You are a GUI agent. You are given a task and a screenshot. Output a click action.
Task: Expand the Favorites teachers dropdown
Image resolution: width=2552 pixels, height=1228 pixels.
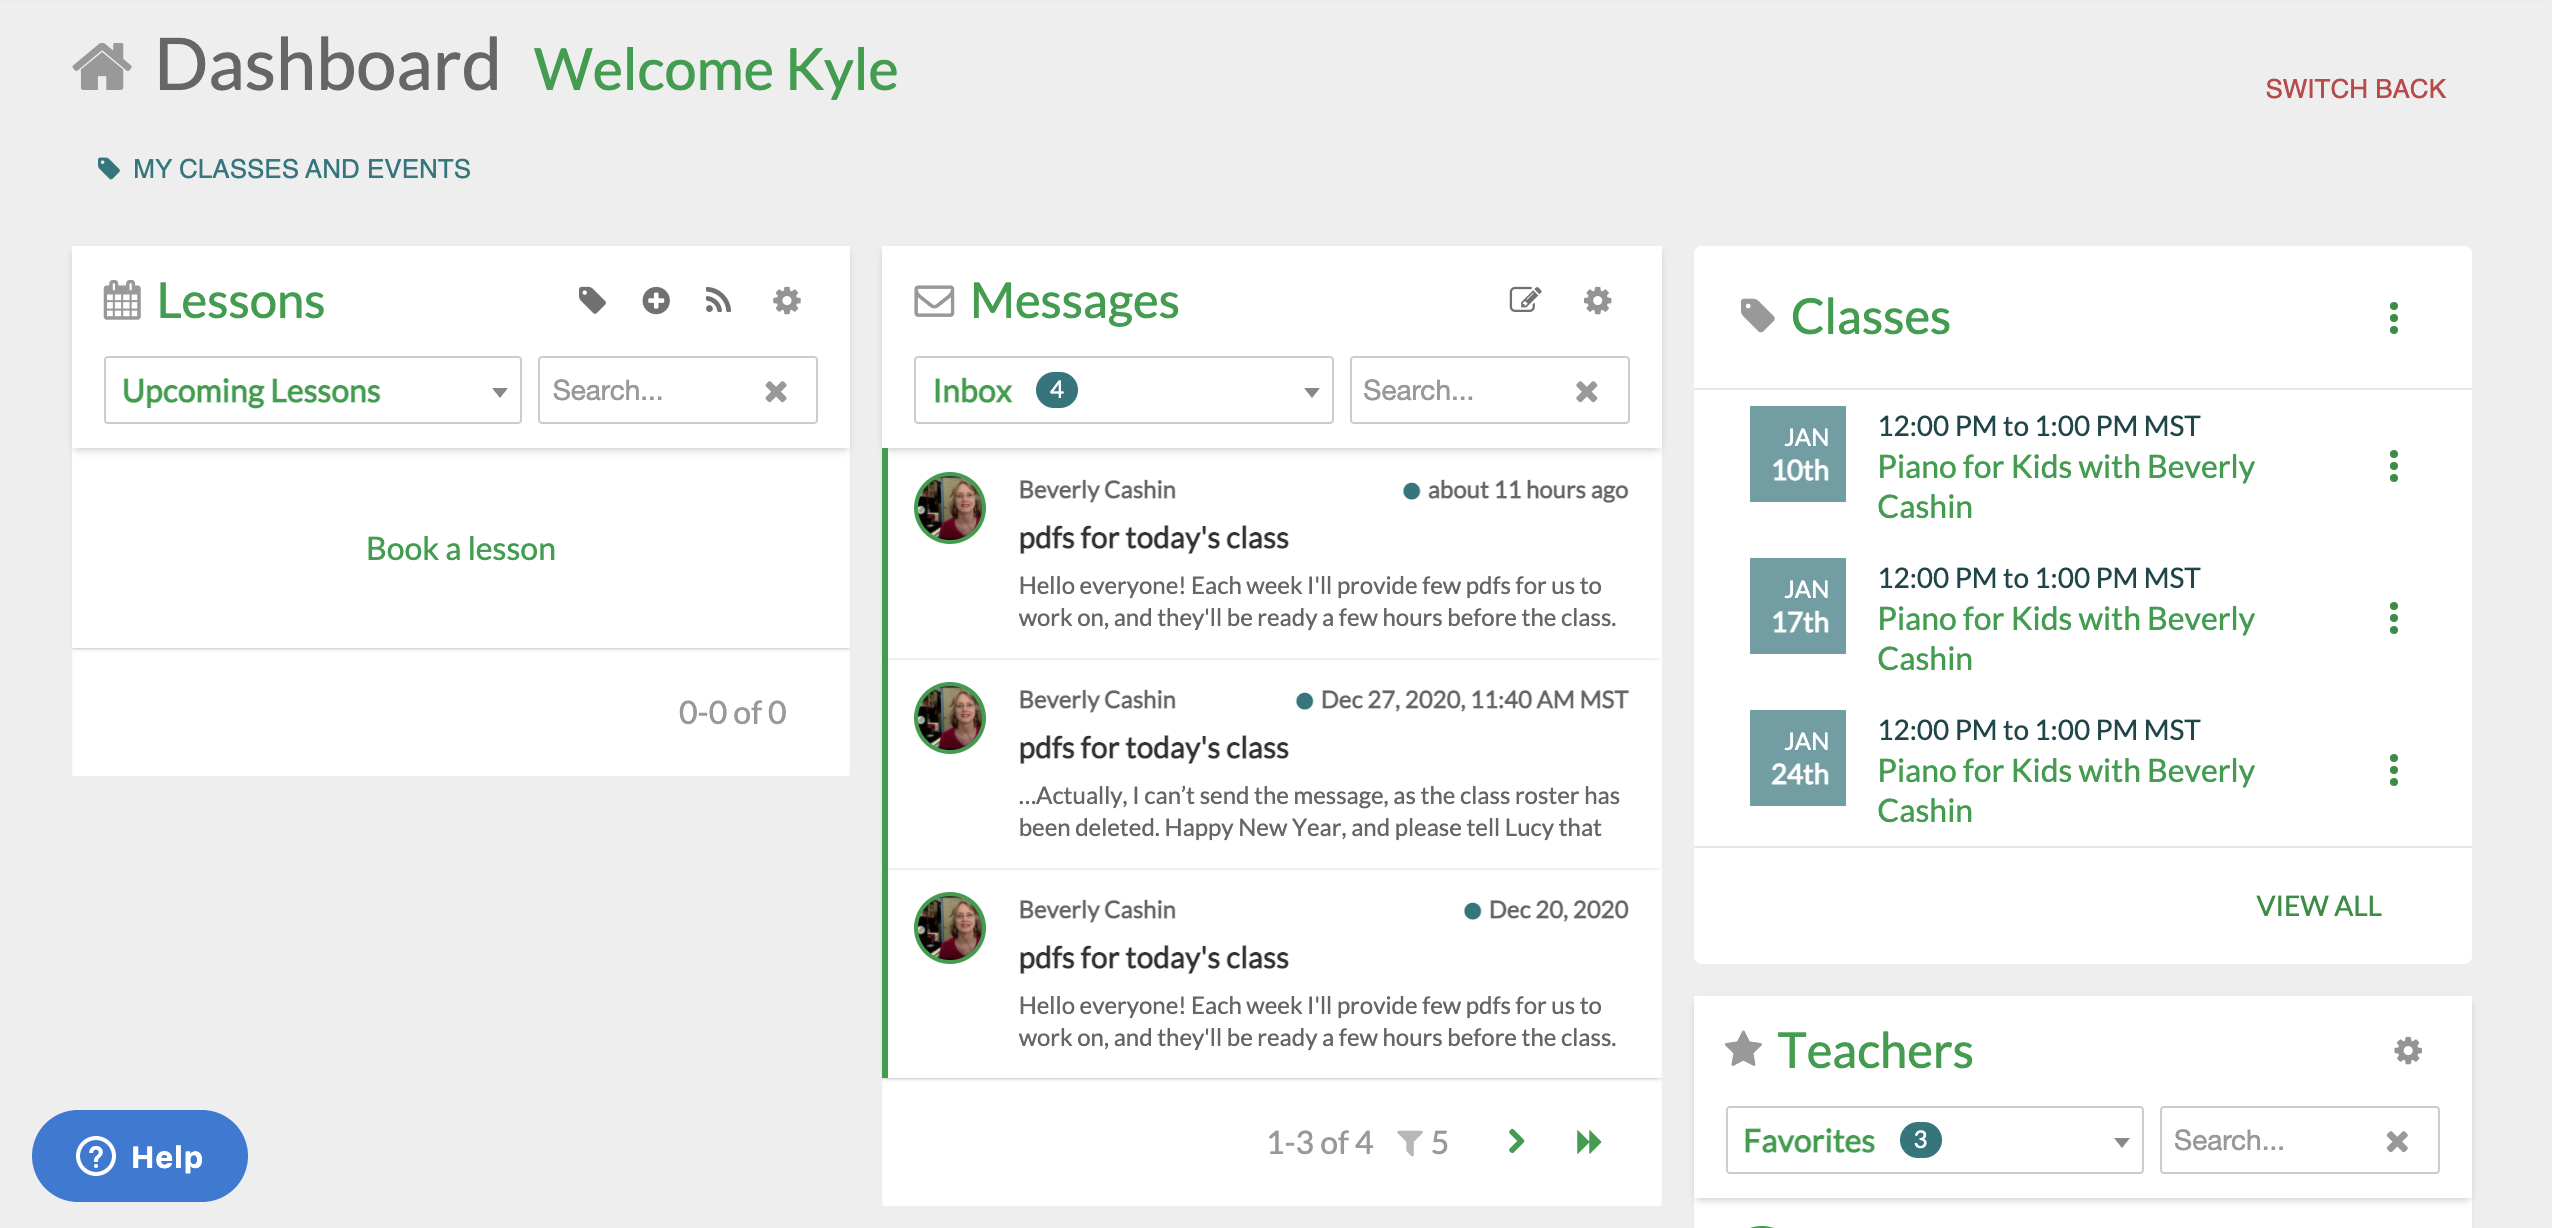click(x=1933, y=1140)
